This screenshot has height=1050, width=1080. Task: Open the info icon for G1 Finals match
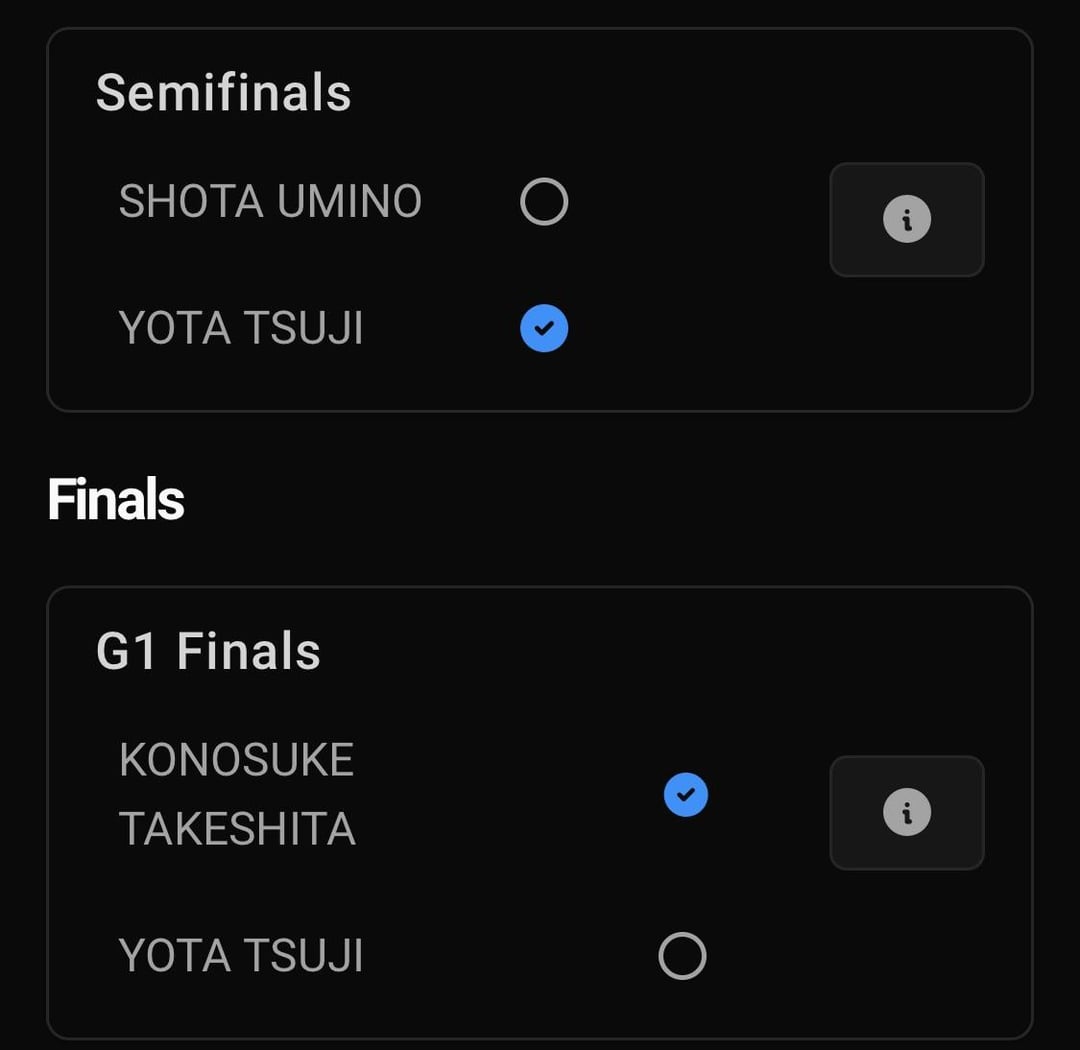[906, 812]
